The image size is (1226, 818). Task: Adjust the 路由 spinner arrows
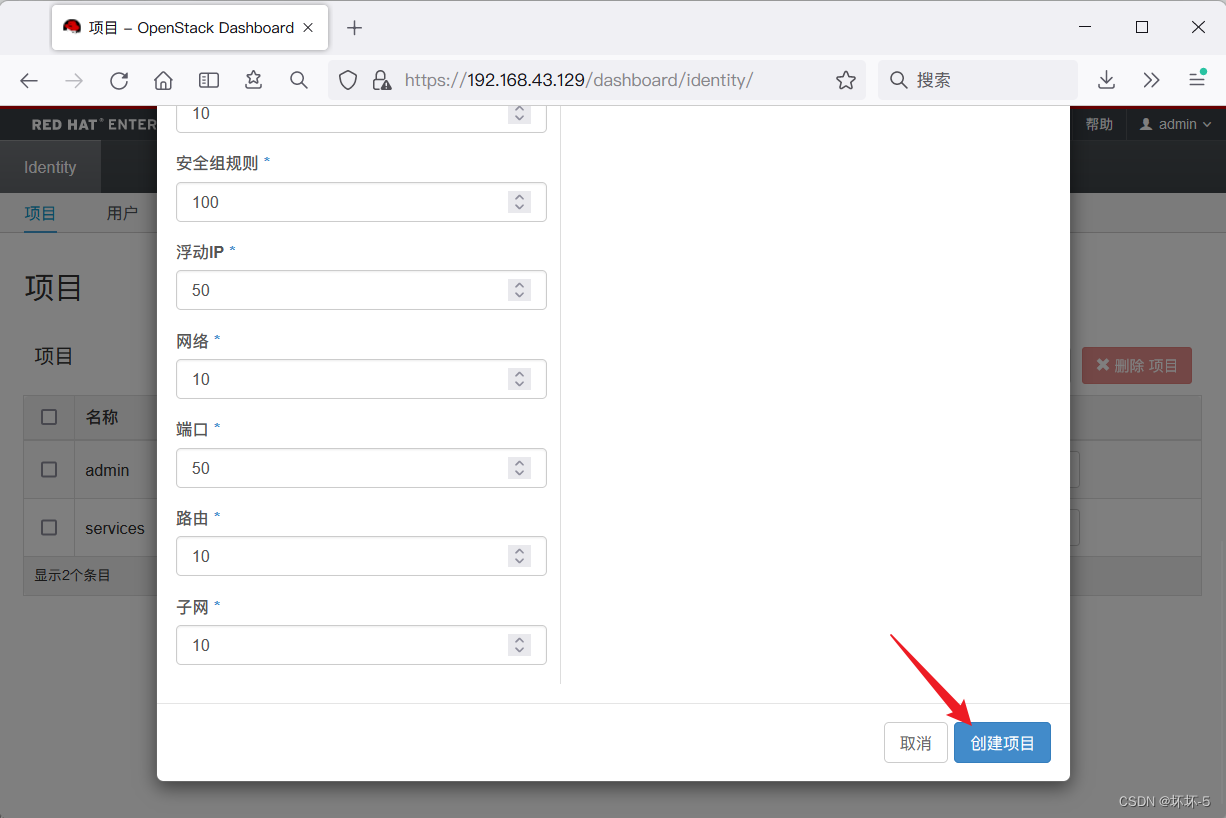pyautogui.click(x=519, y=556)
